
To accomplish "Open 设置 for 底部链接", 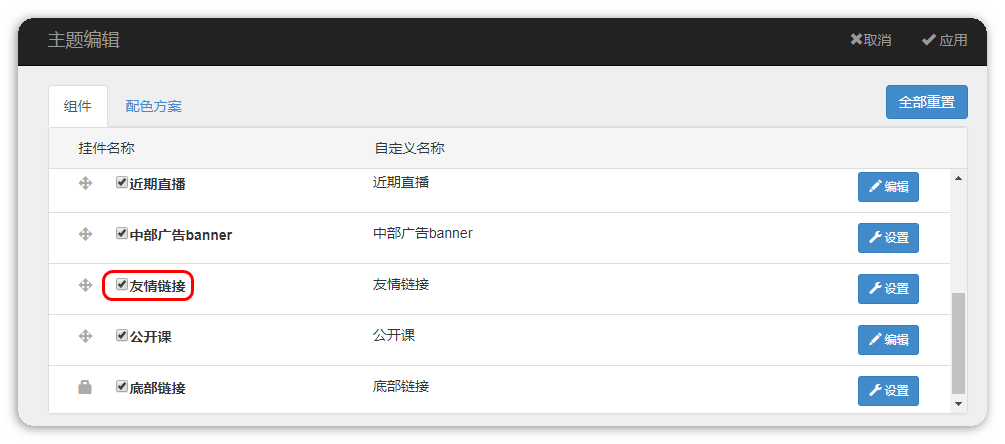I will 888,391.
